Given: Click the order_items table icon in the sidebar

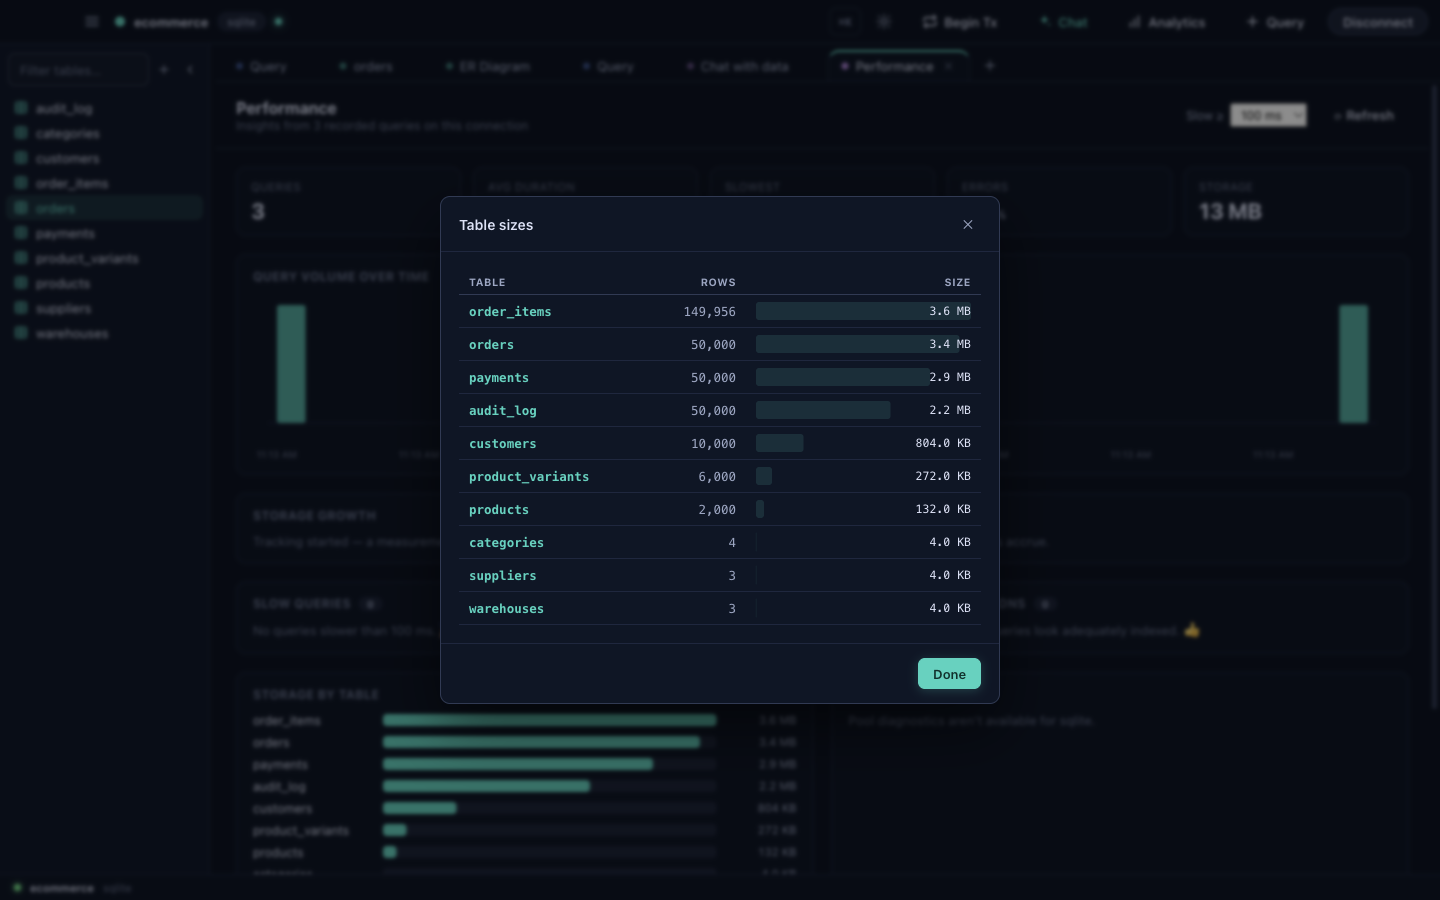Looking at the screenshot, I should (x=21, y=183).
